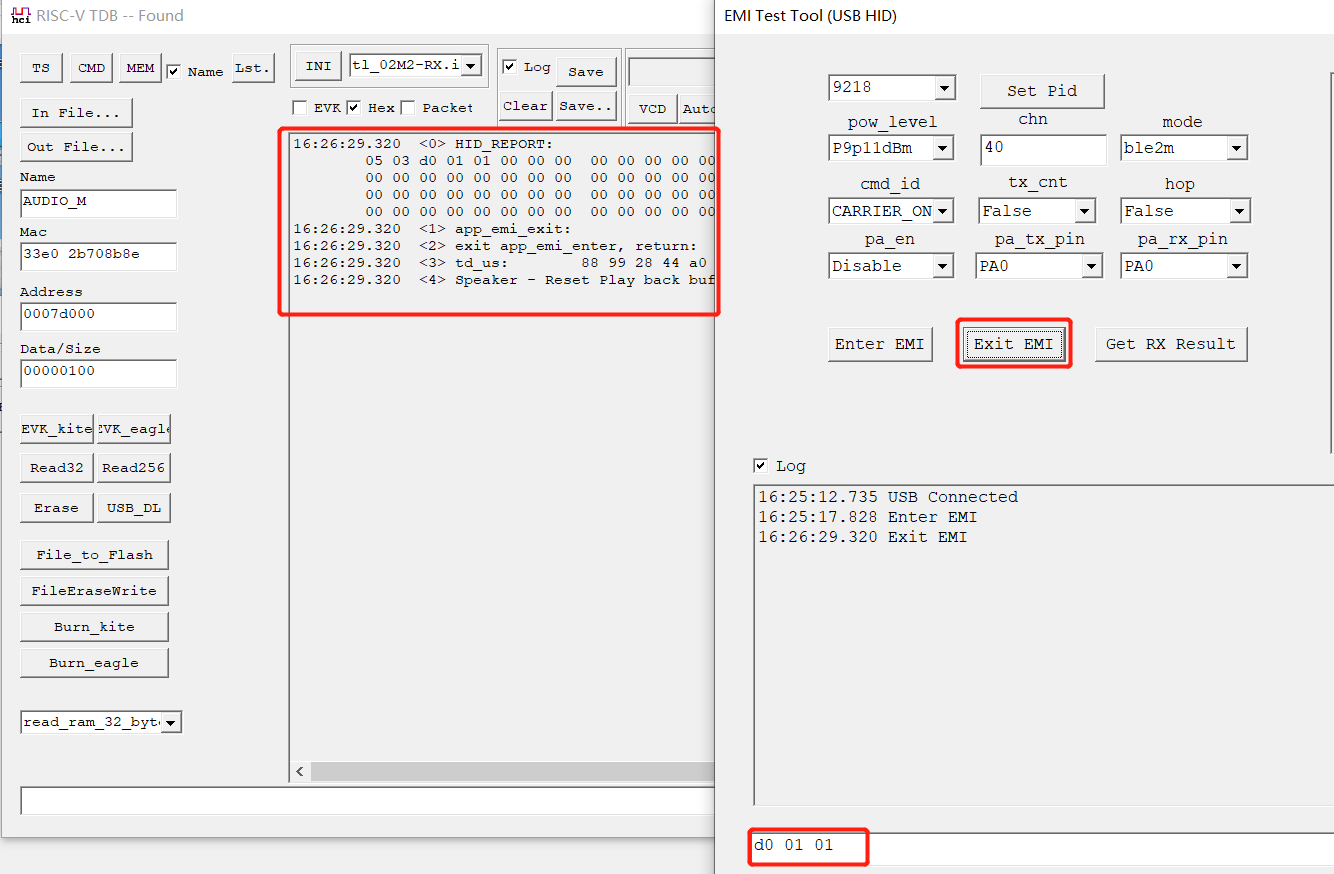1334x874 pixels.
Task: Enable the EVK checkbox
Action: point(300,107)
